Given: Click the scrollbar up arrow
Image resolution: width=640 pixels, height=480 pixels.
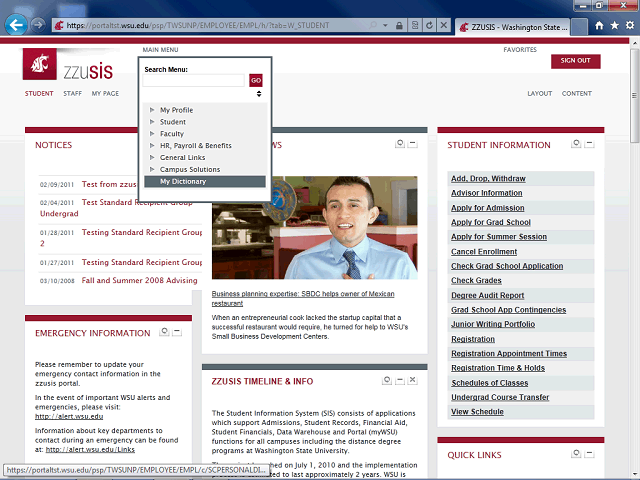Looking at the screenshot, I should click(x=635, y=42).
